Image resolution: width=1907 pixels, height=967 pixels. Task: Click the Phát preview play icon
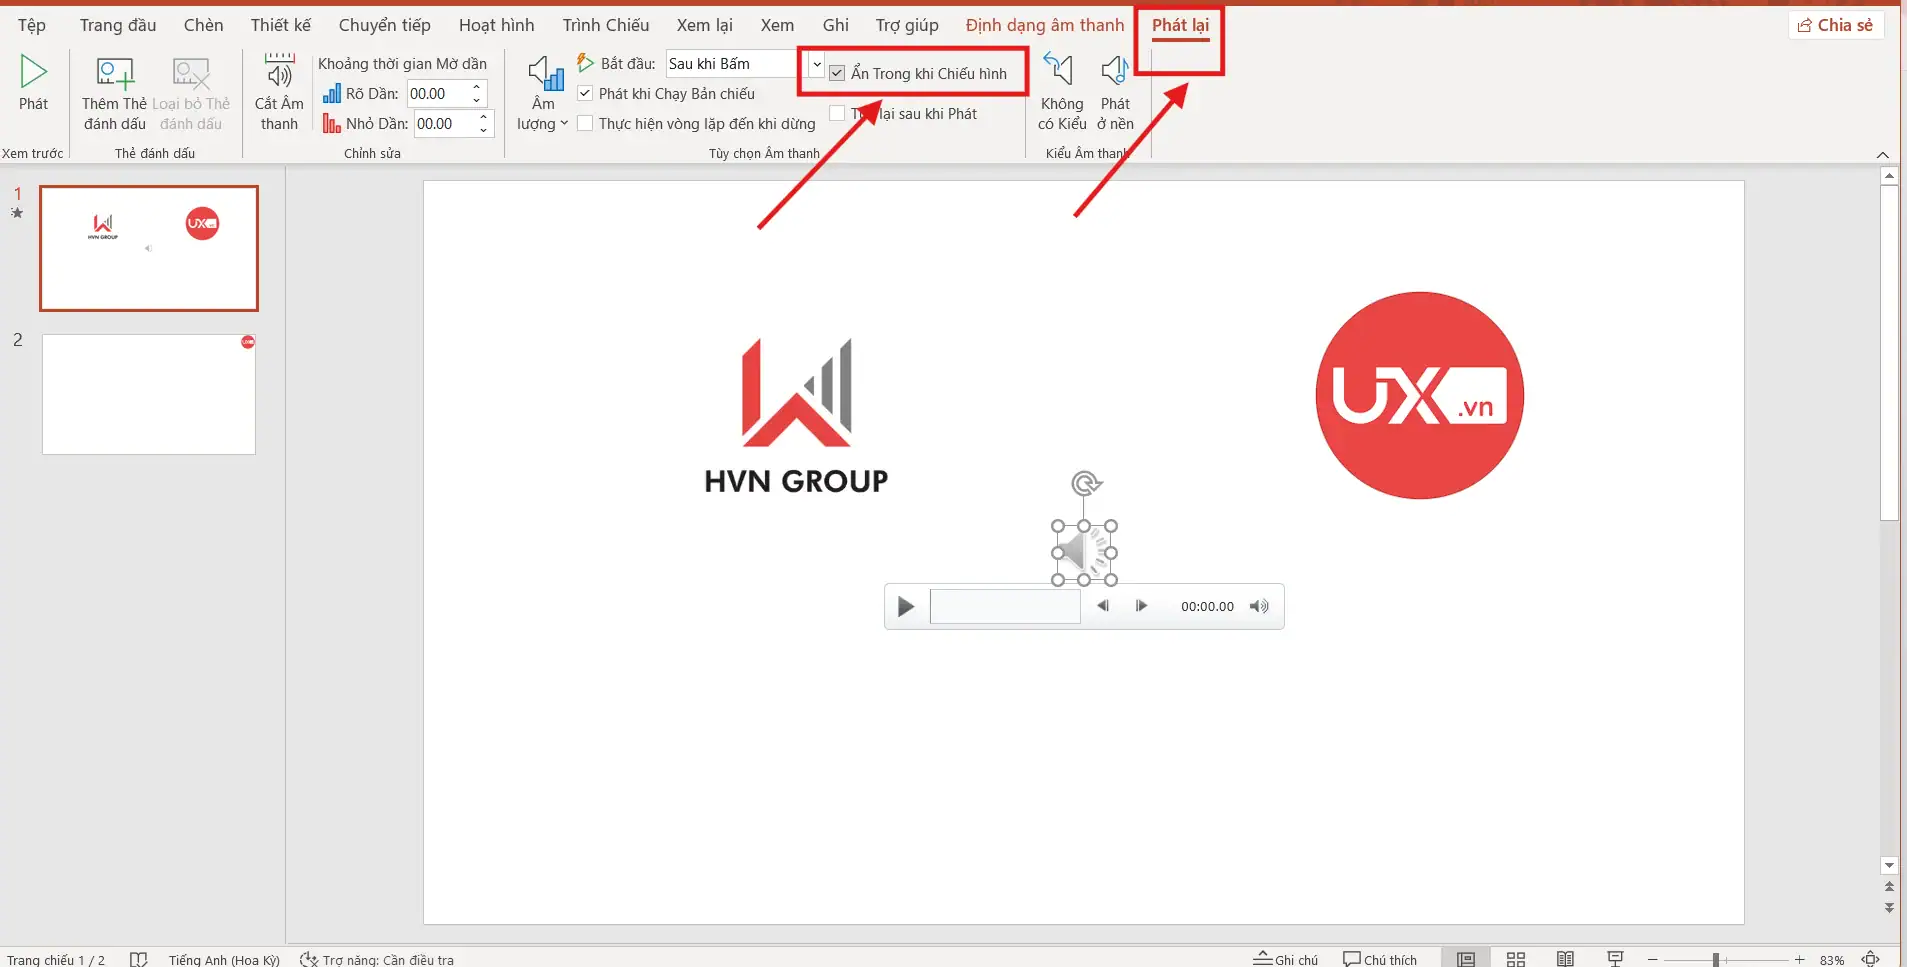[33, 72]
